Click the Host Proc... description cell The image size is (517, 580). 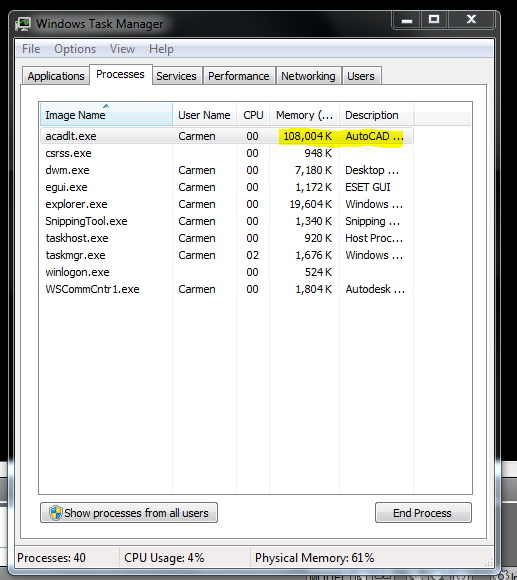tap(374, 238)
